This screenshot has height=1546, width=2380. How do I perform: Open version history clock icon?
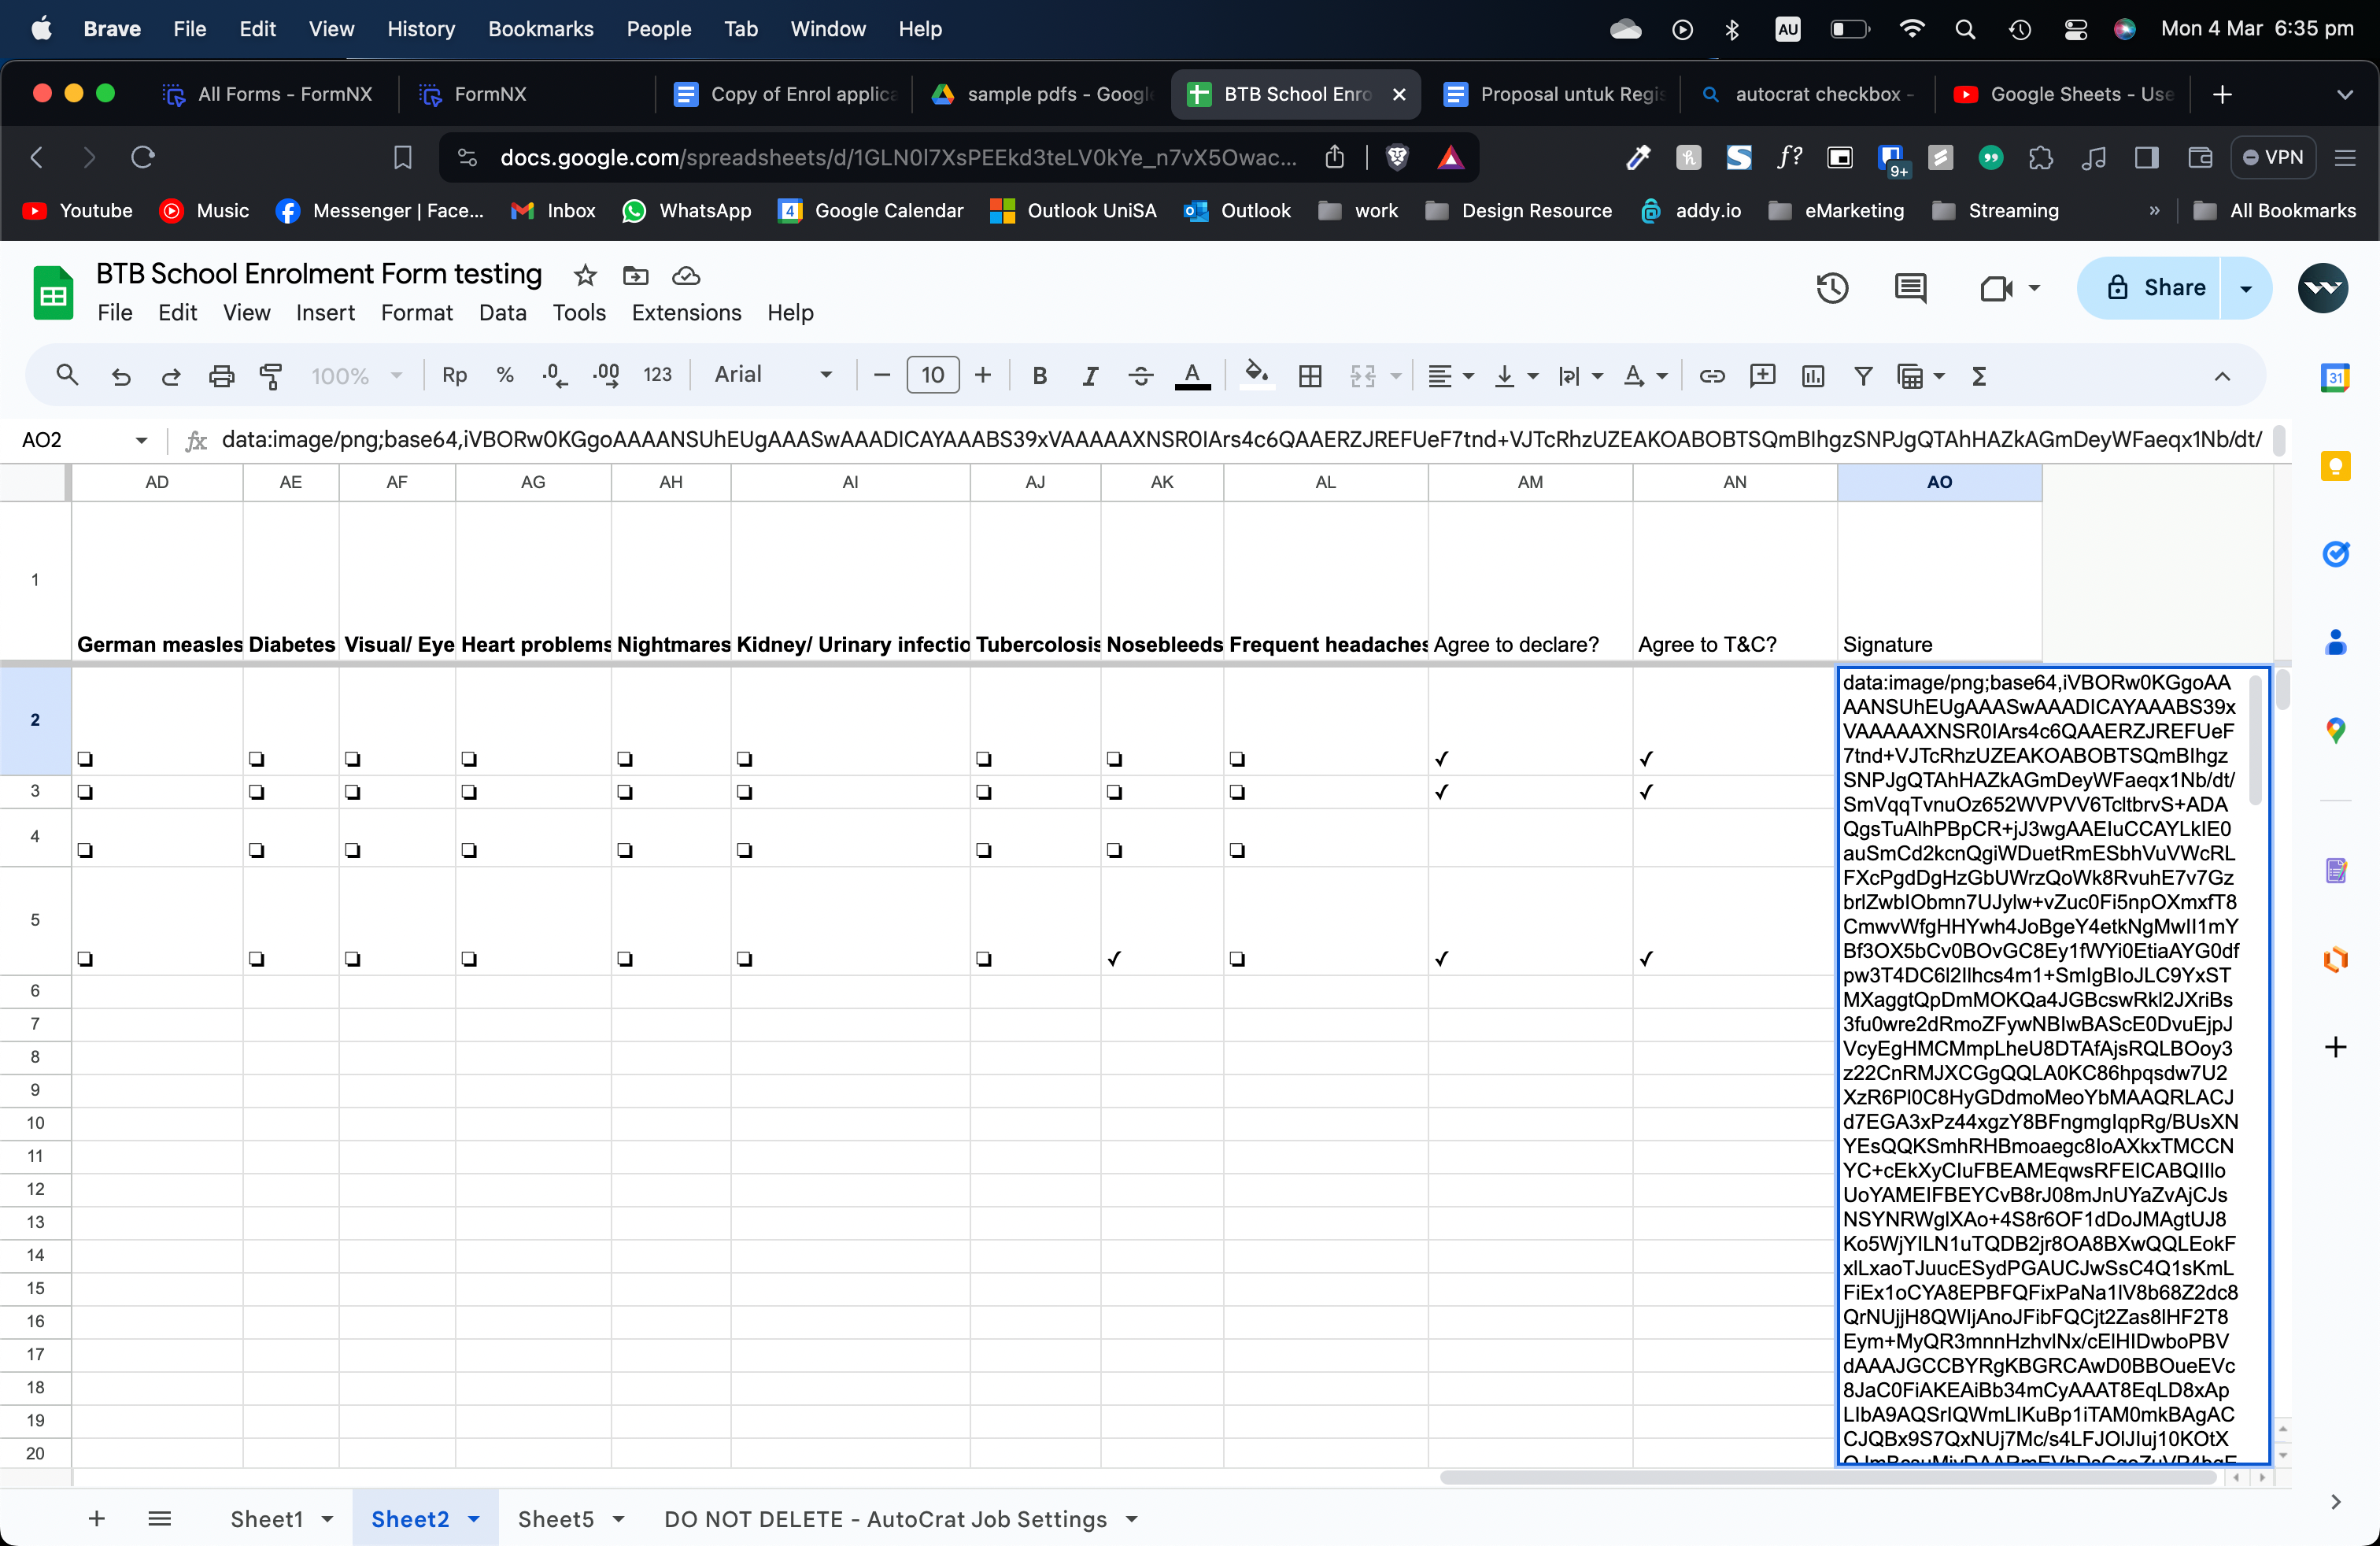point(1832,289)
